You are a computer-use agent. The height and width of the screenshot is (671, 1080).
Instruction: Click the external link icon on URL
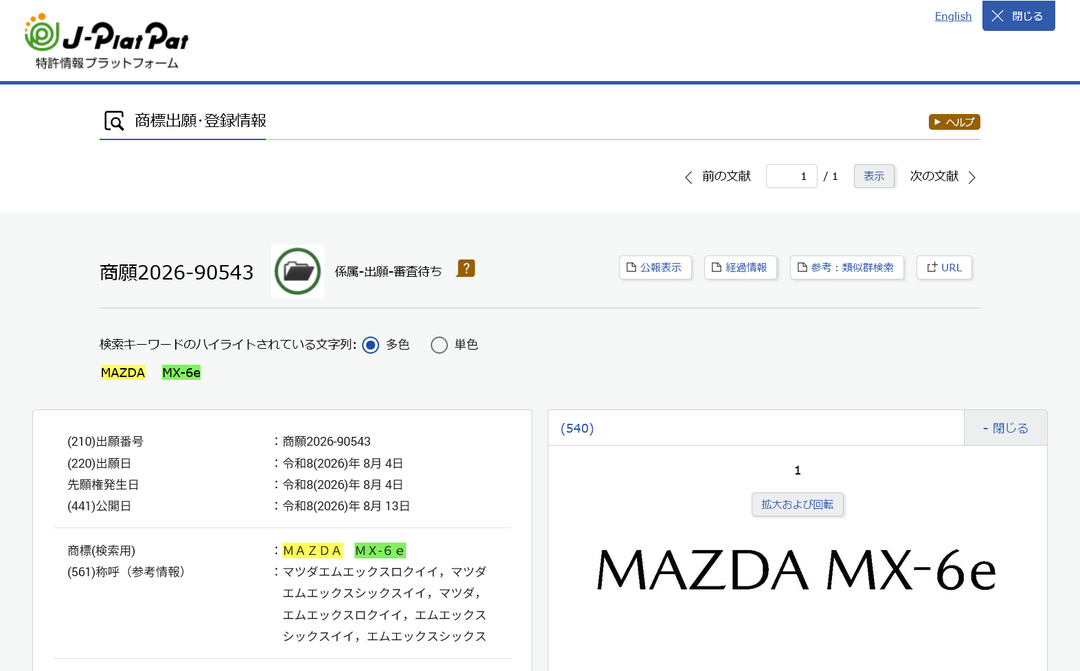[932, 267]
